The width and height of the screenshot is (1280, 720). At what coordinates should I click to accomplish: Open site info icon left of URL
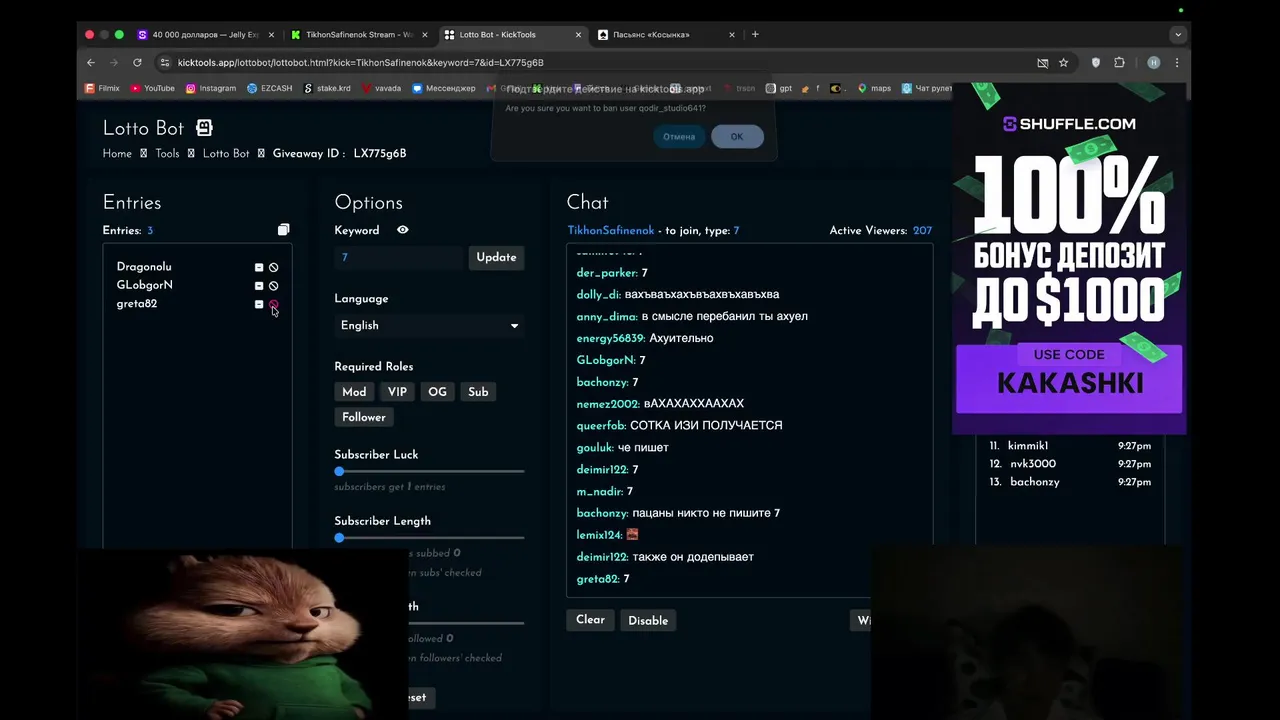(x=165, y=62)
